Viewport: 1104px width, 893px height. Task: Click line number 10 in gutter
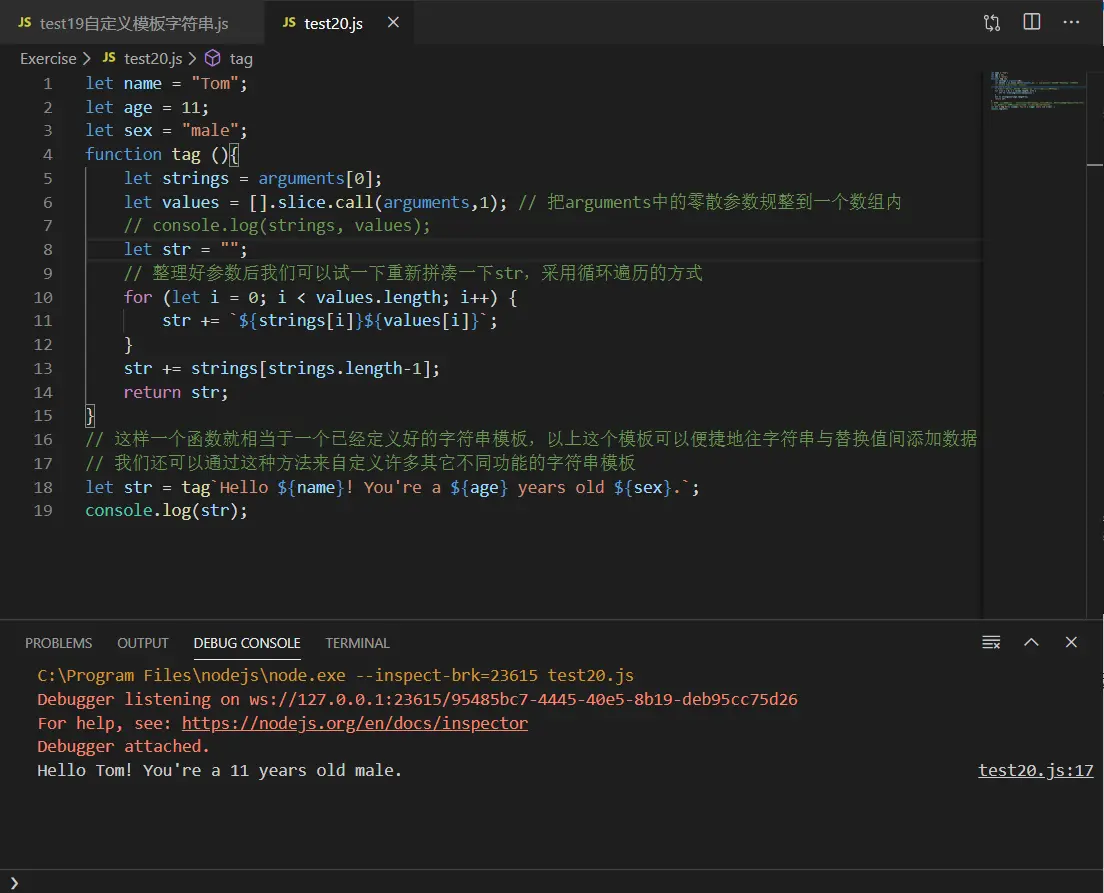point(43,298)
